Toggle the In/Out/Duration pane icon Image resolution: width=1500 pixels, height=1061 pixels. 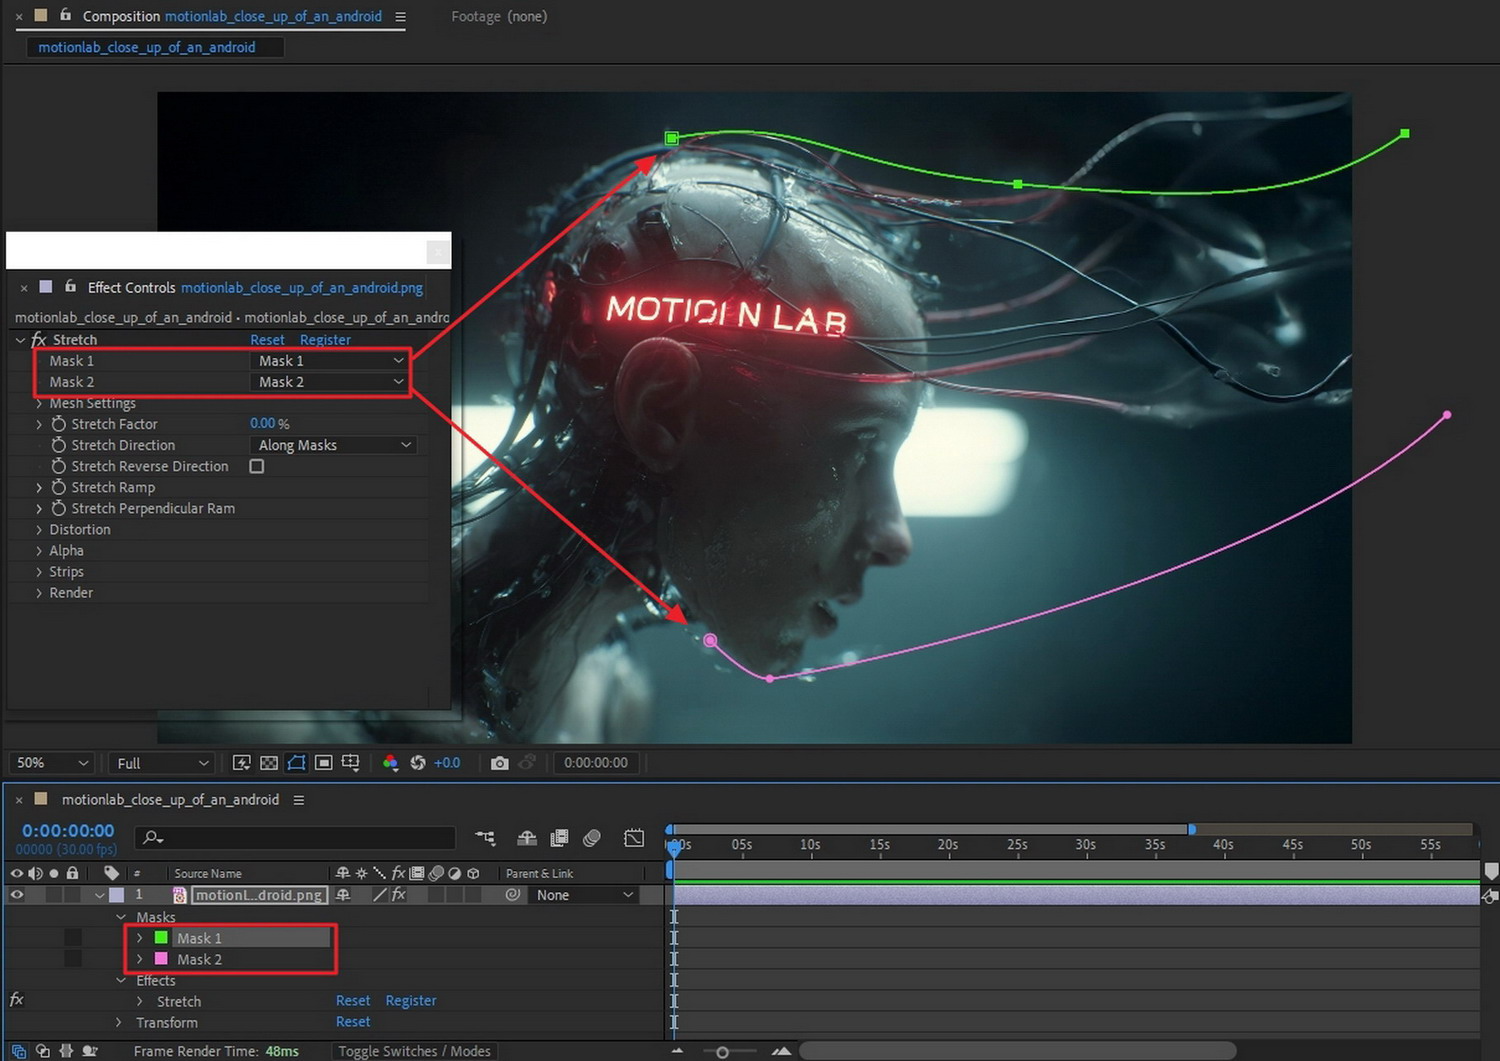(66, 1051)
